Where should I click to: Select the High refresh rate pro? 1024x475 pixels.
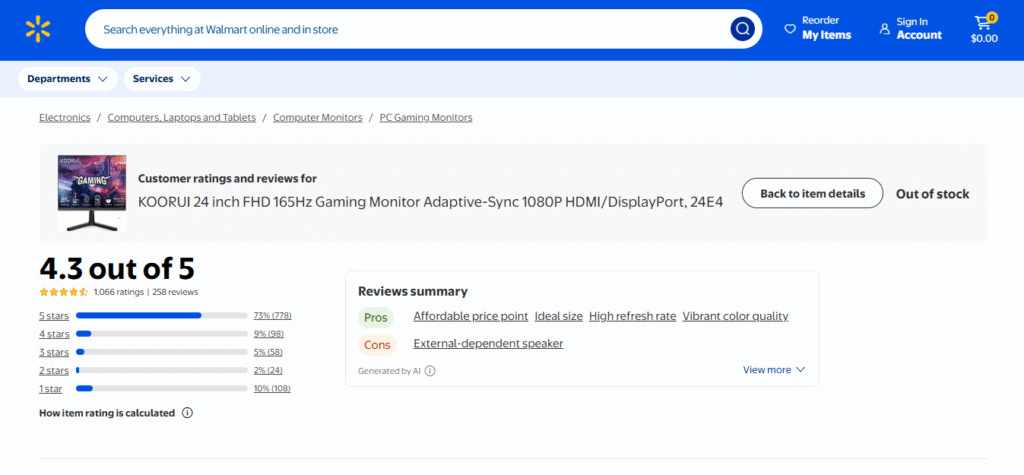[x=632, y=316]
